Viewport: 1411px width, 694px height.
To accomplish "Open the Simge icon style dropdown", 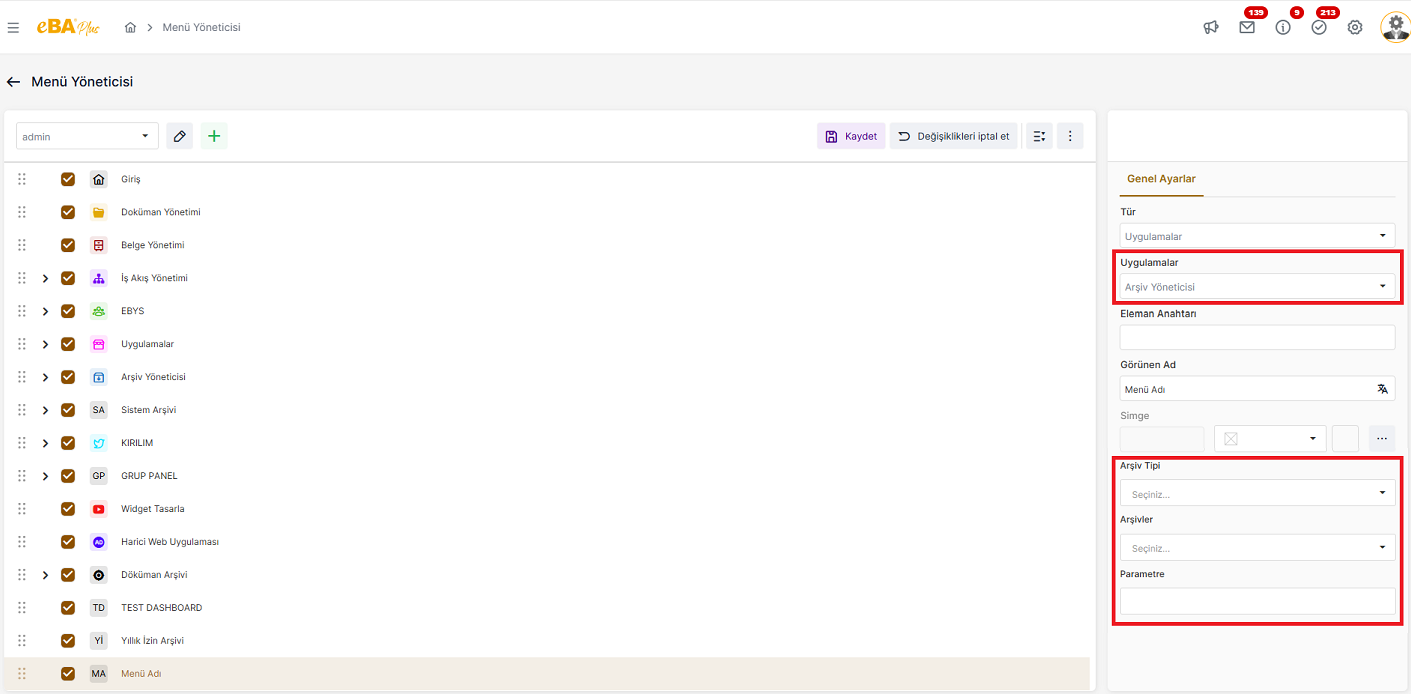I will click(1270, 438).
